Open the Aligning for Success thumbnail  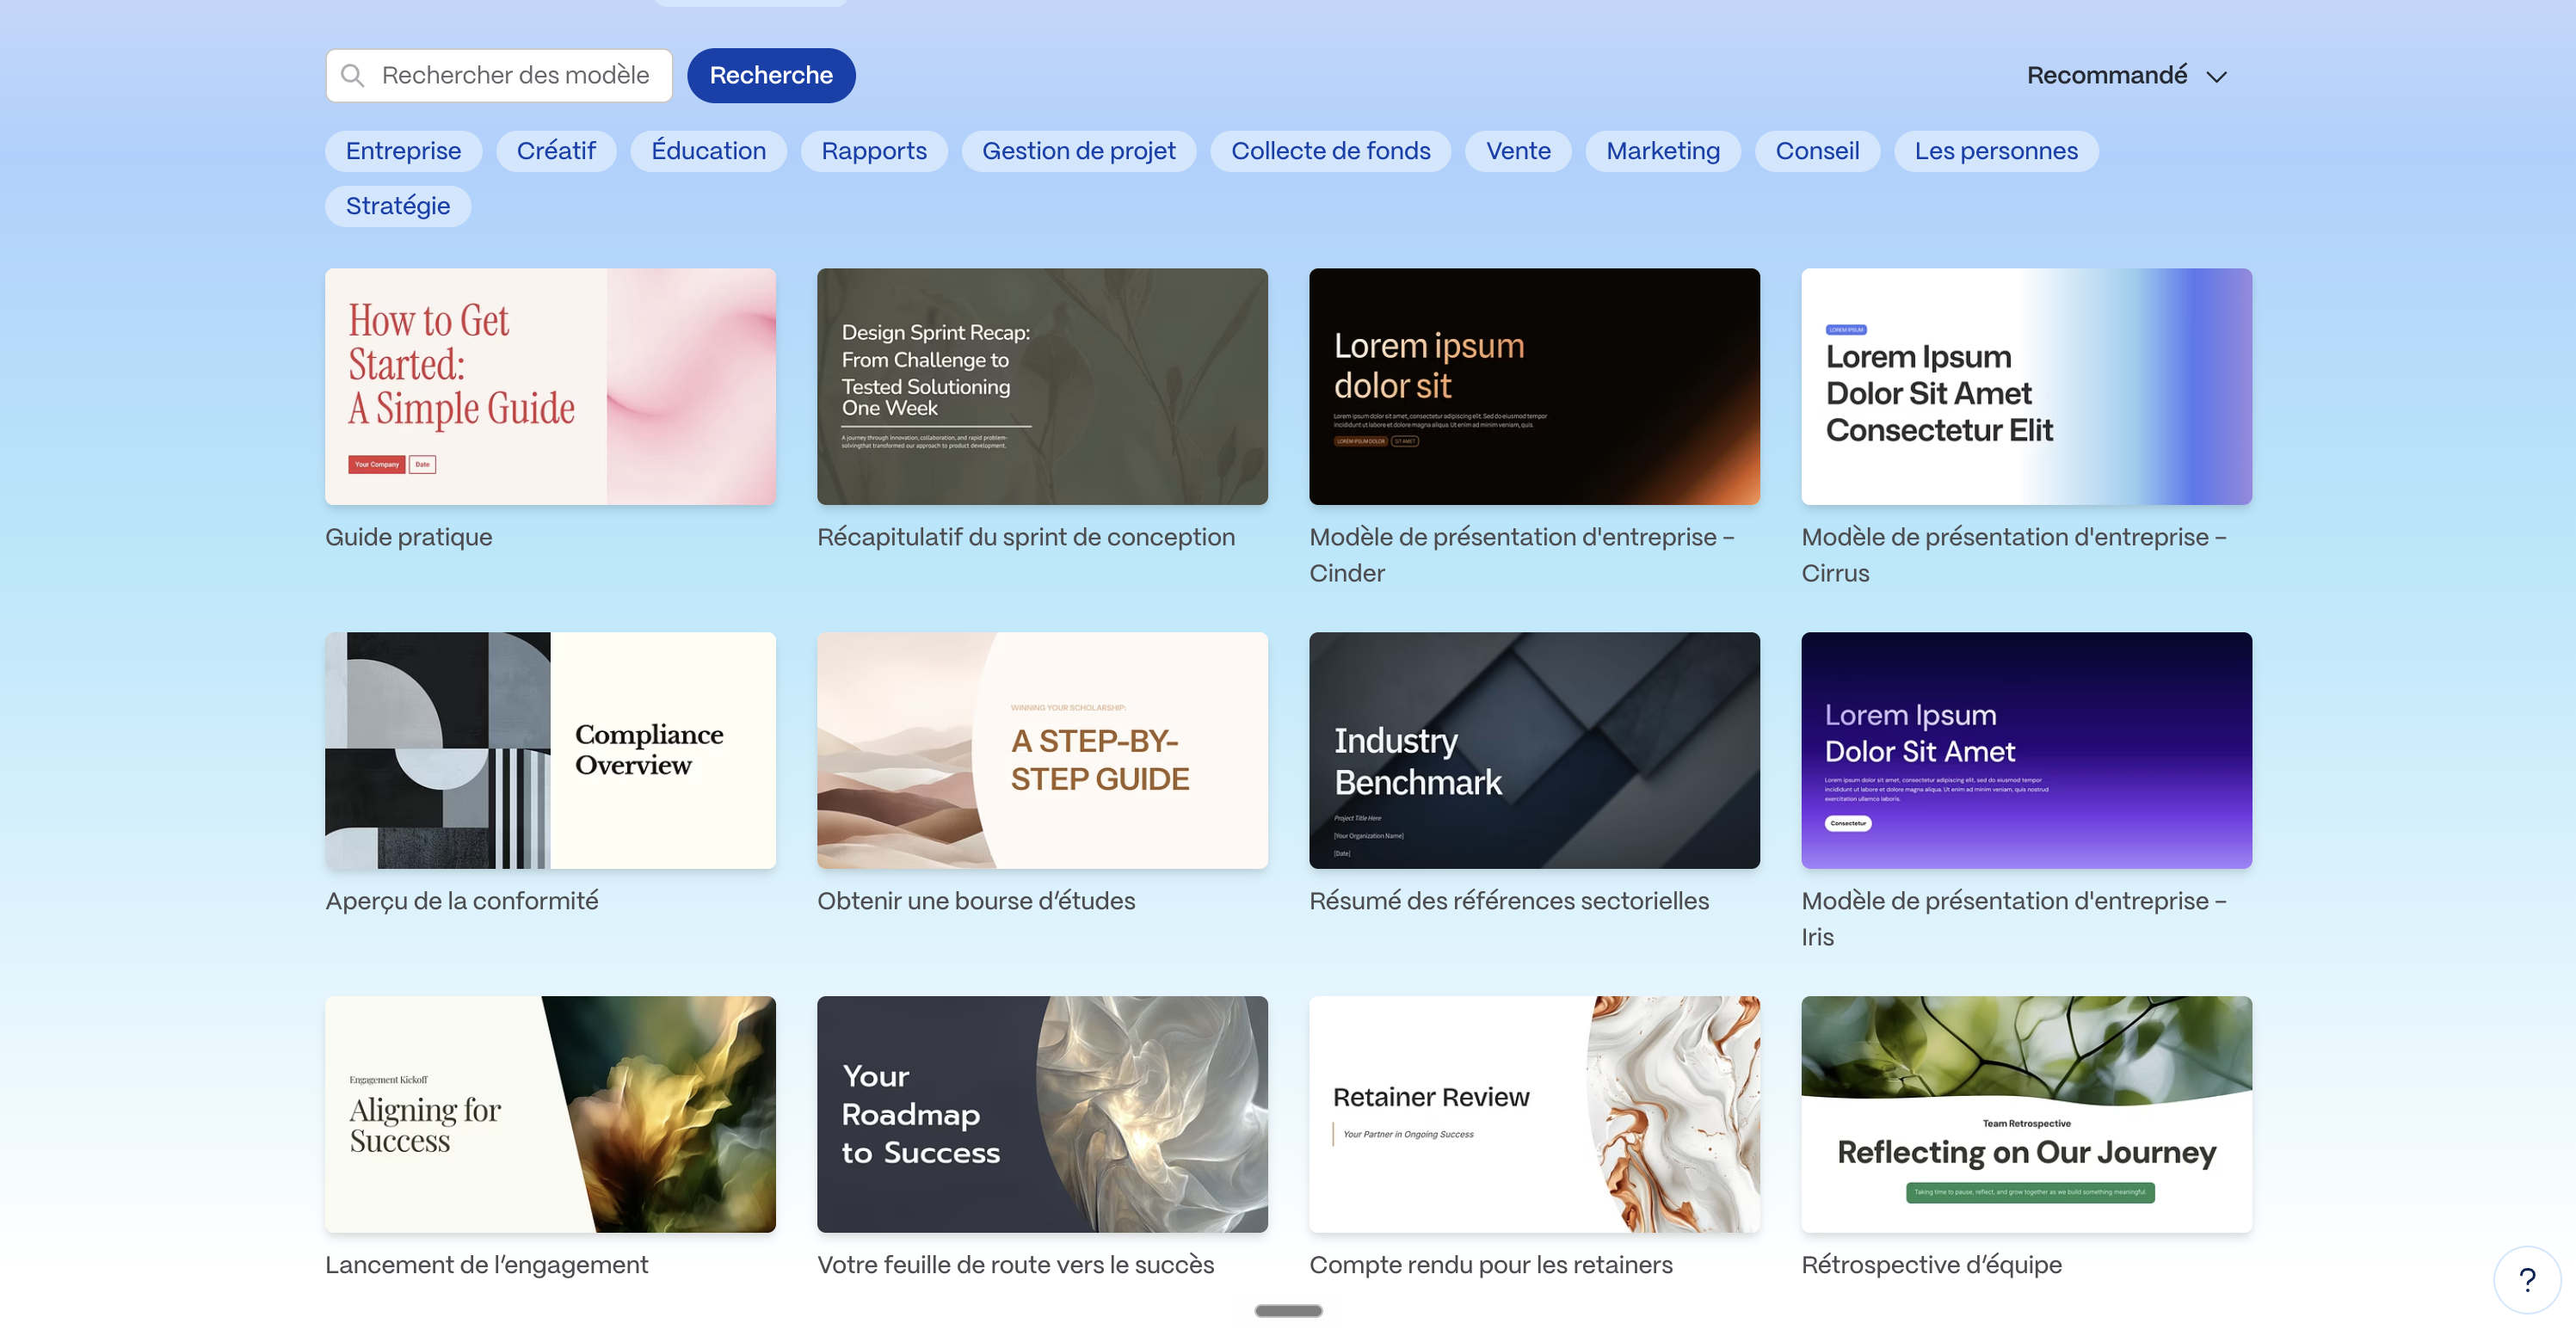click(550, 1114)
